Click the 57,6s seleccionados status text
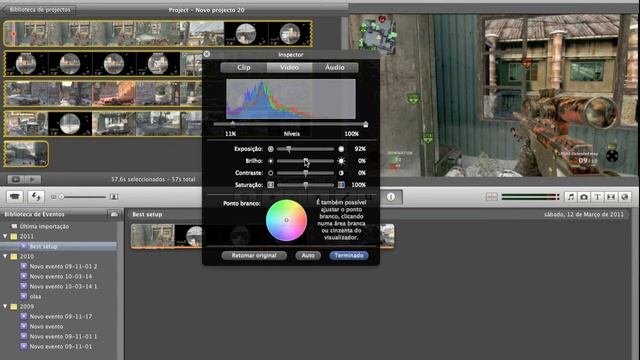The height and width of the screenshot is (360, 640). point(153,179)
